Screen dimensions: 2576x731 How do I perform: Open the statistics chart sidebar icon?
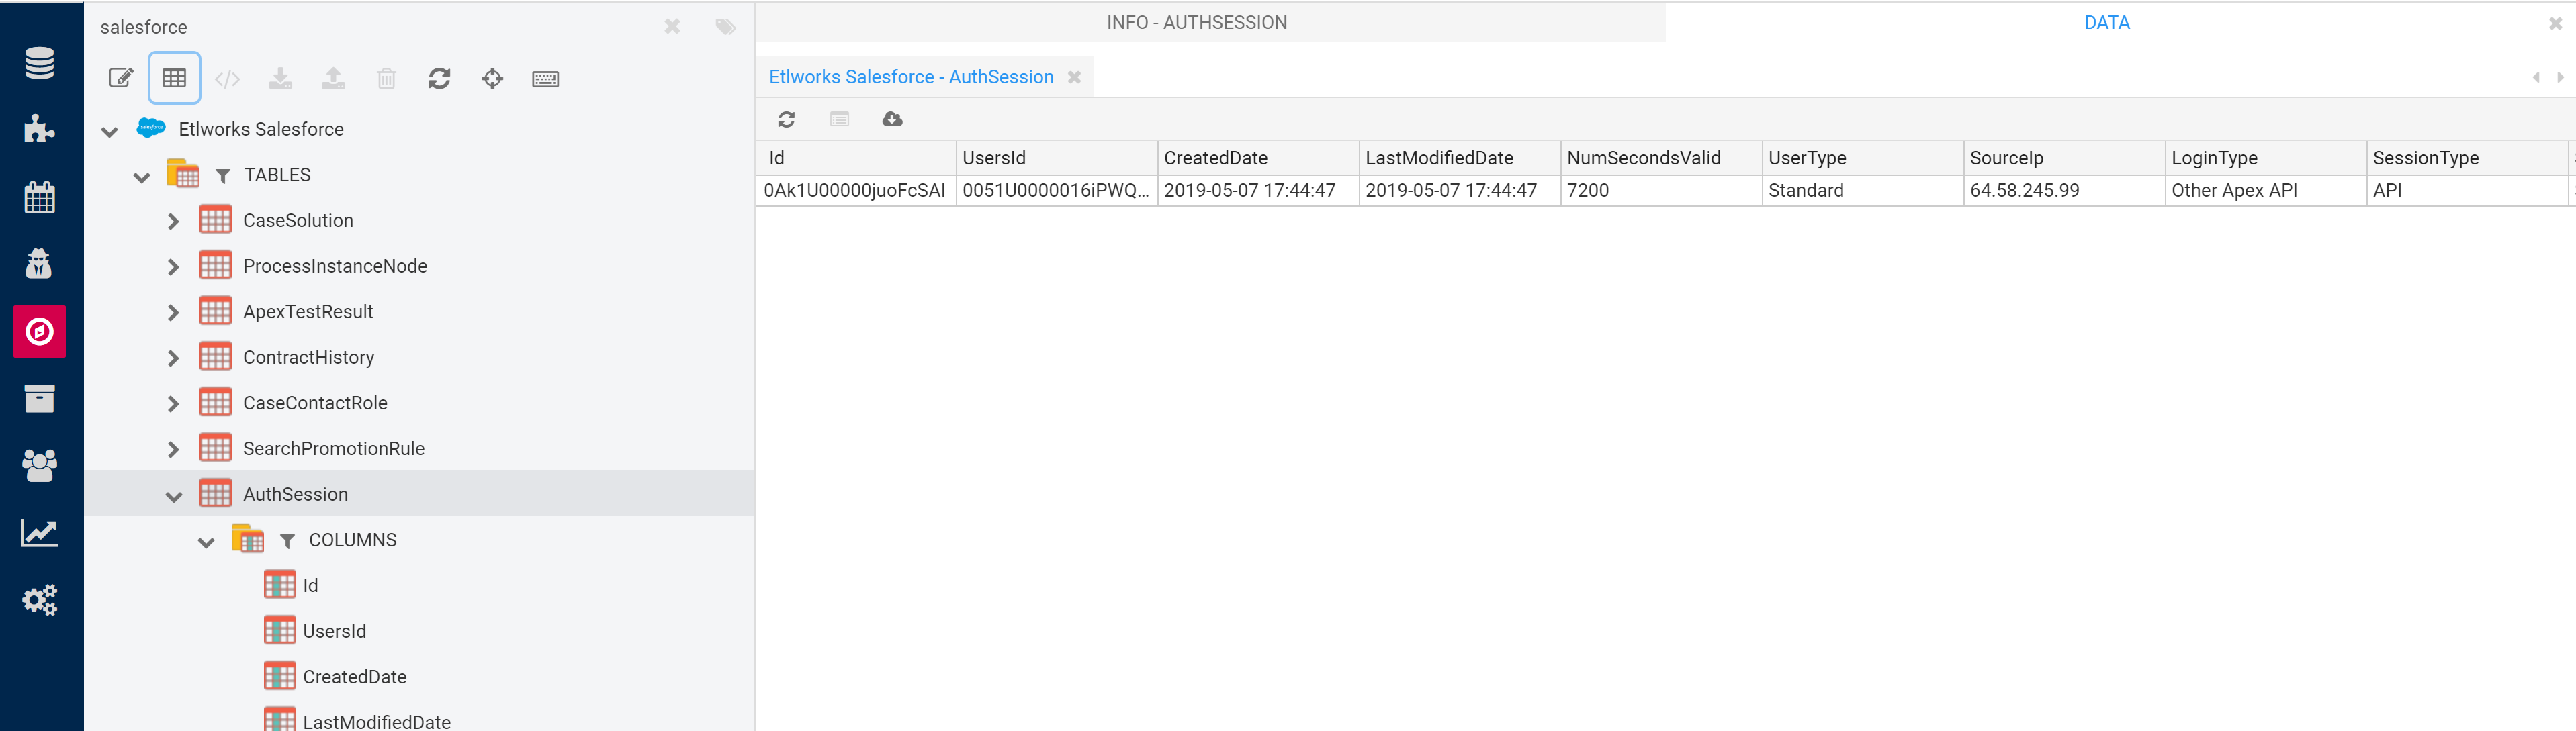[40, 533]
